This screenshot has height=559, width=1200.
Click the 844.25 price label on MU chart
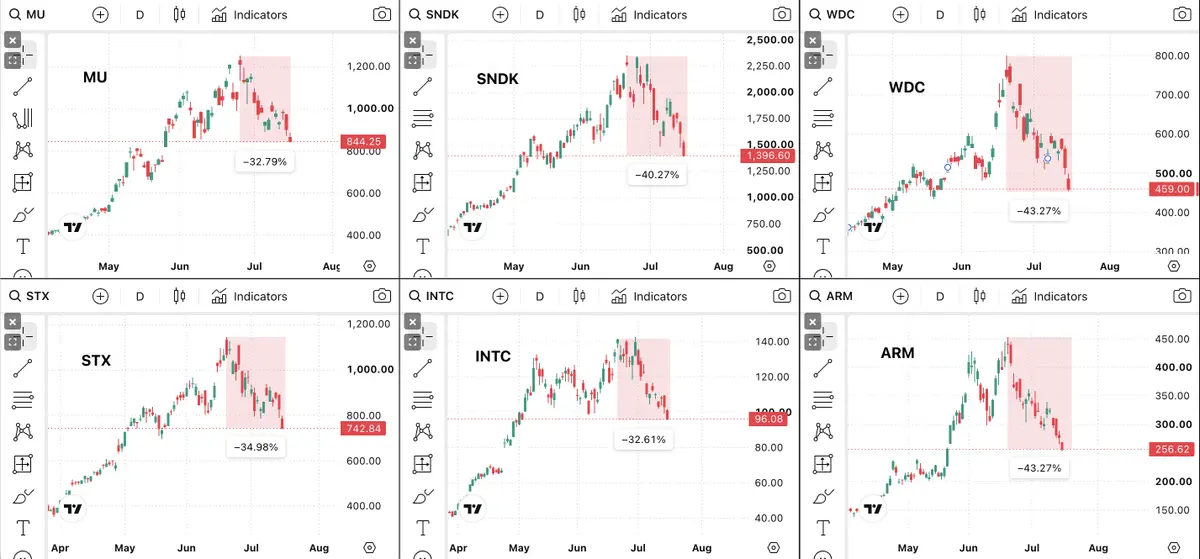[x=363, y=141]
